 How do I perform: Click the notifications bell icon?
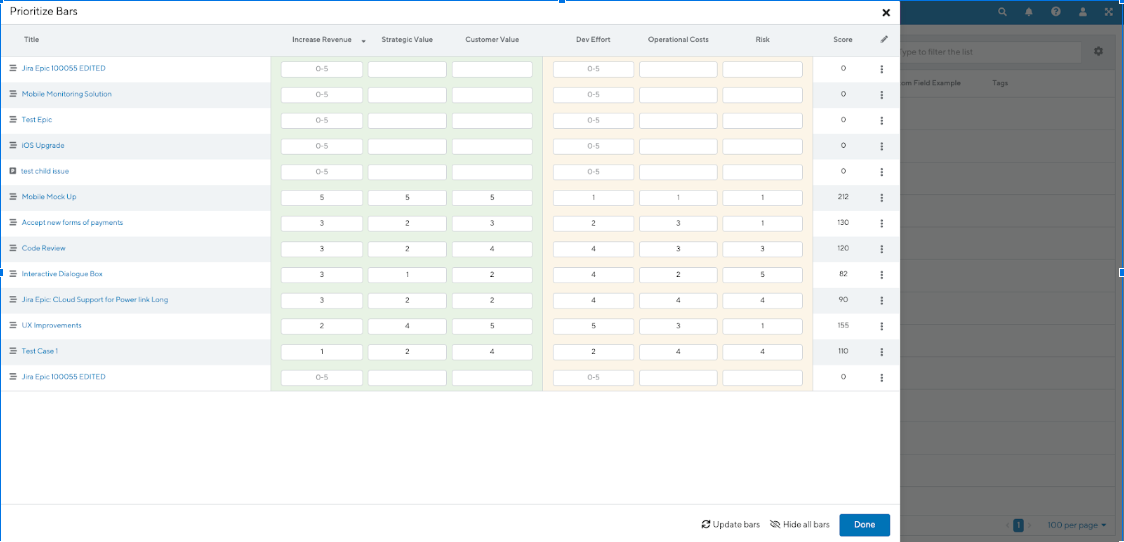[1029, 12]
